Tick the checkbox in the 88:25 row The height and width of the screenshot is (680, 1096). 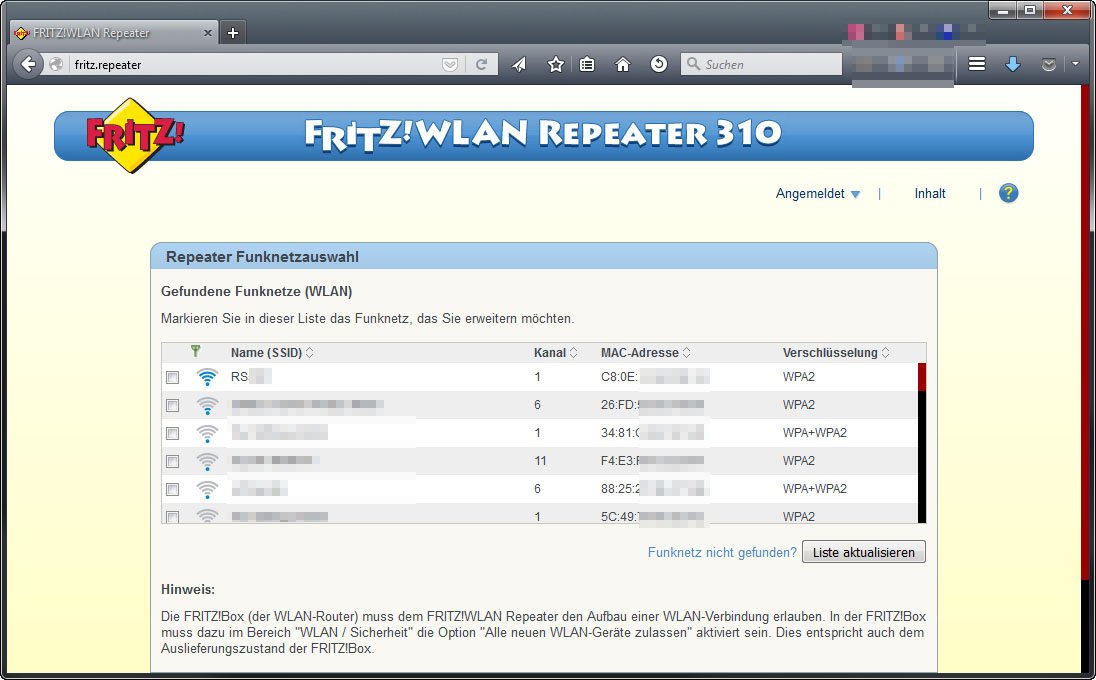pyautogui.click(x=173, y=489)
